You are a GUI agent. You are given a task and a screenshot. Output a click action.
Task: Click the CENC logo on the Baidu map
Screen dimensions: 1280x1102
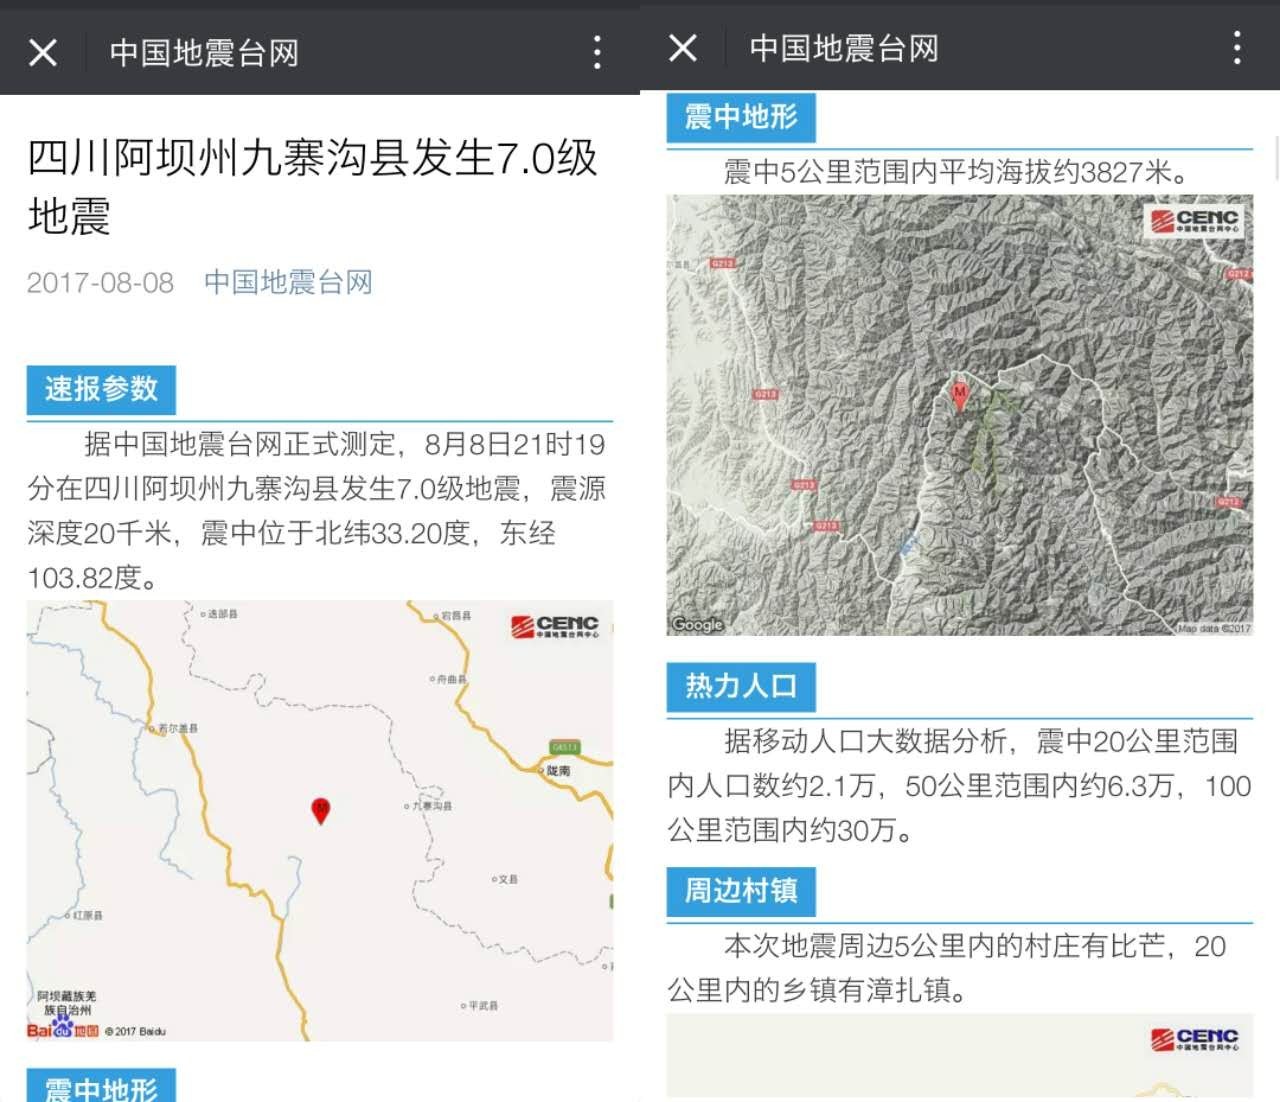[x=555, y=627]
